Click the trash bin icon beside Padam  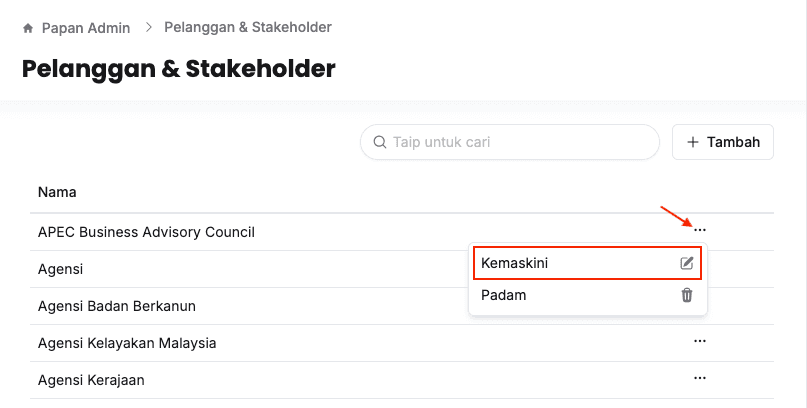tap(687, 295)
